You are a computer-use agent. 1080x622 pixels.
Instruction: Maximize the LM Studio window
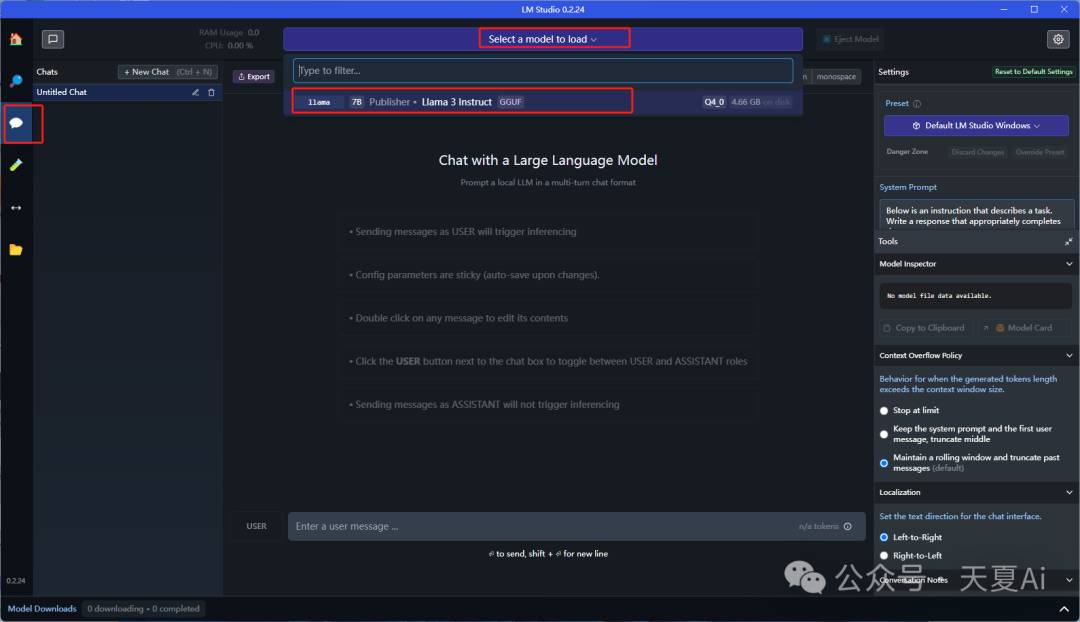tap(1034, 10)
